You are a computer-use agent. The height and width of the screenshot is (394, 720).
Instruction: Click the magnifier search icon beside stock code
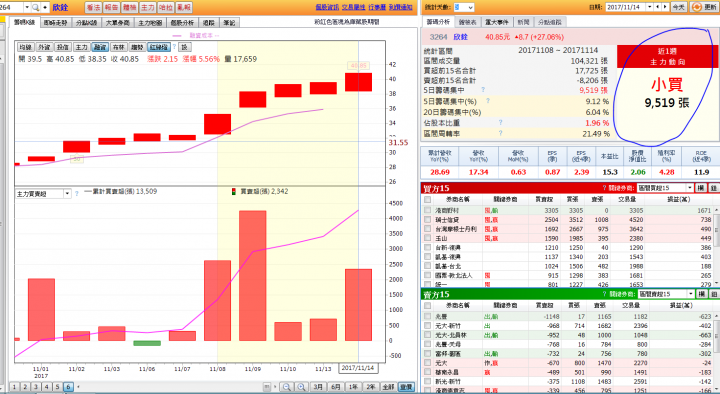(35, 7)
